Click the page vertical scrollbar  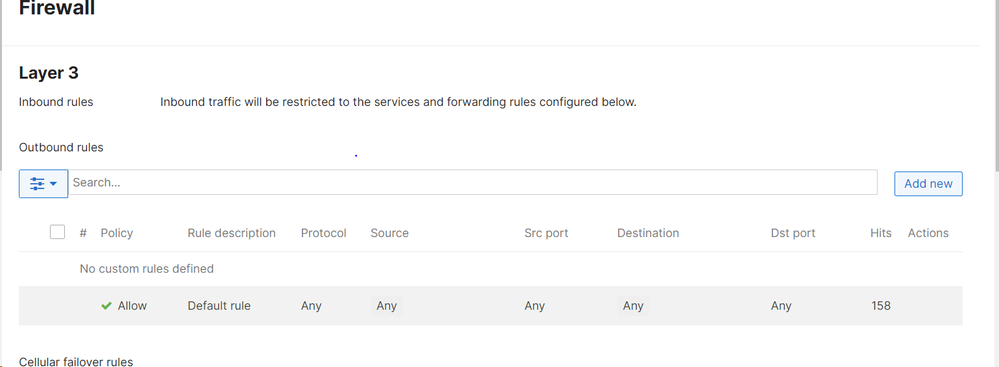point(996,86)
